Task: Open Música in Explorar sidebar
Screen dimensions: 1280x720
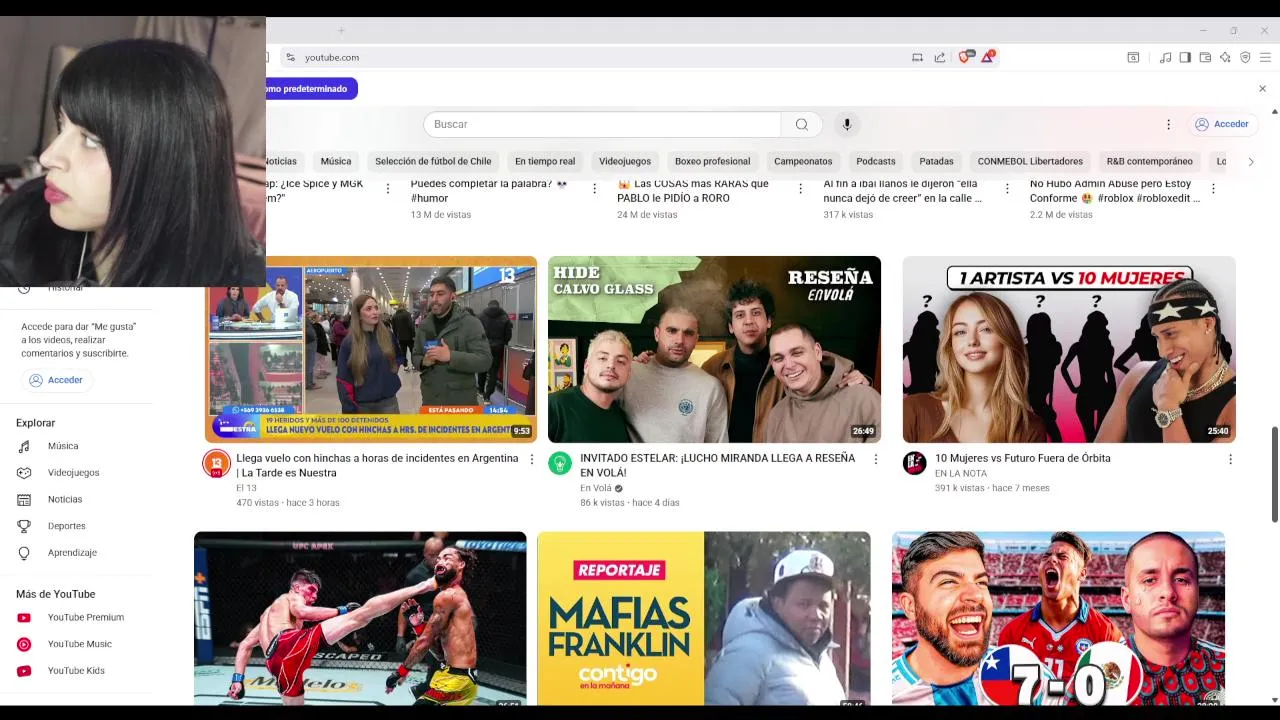Action: pos(76,446)
